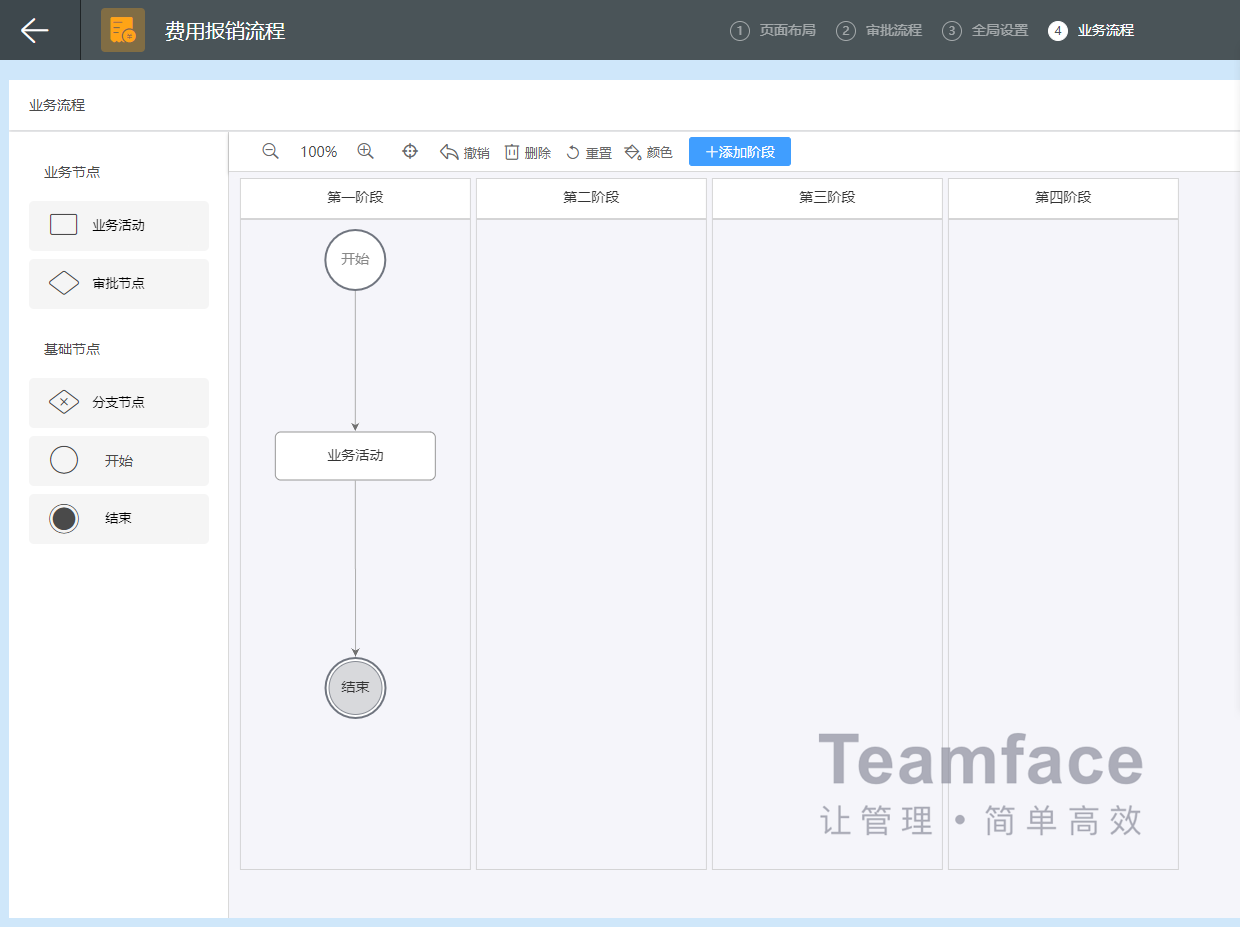Select the 审批节点 diamond in palette
Viewport: 1240px width, 927px height.
119,284
